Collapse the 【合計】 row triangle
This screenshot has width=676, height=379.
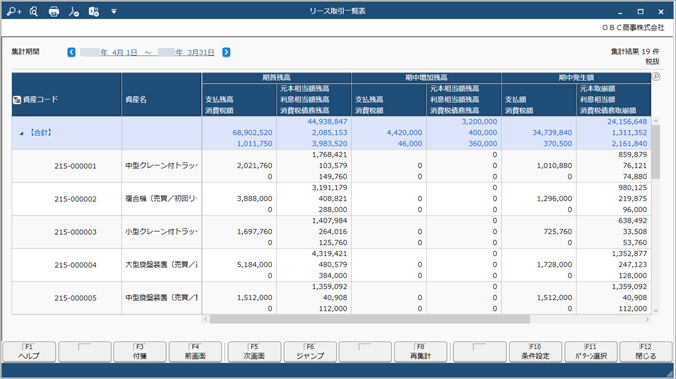pos(21,133)
